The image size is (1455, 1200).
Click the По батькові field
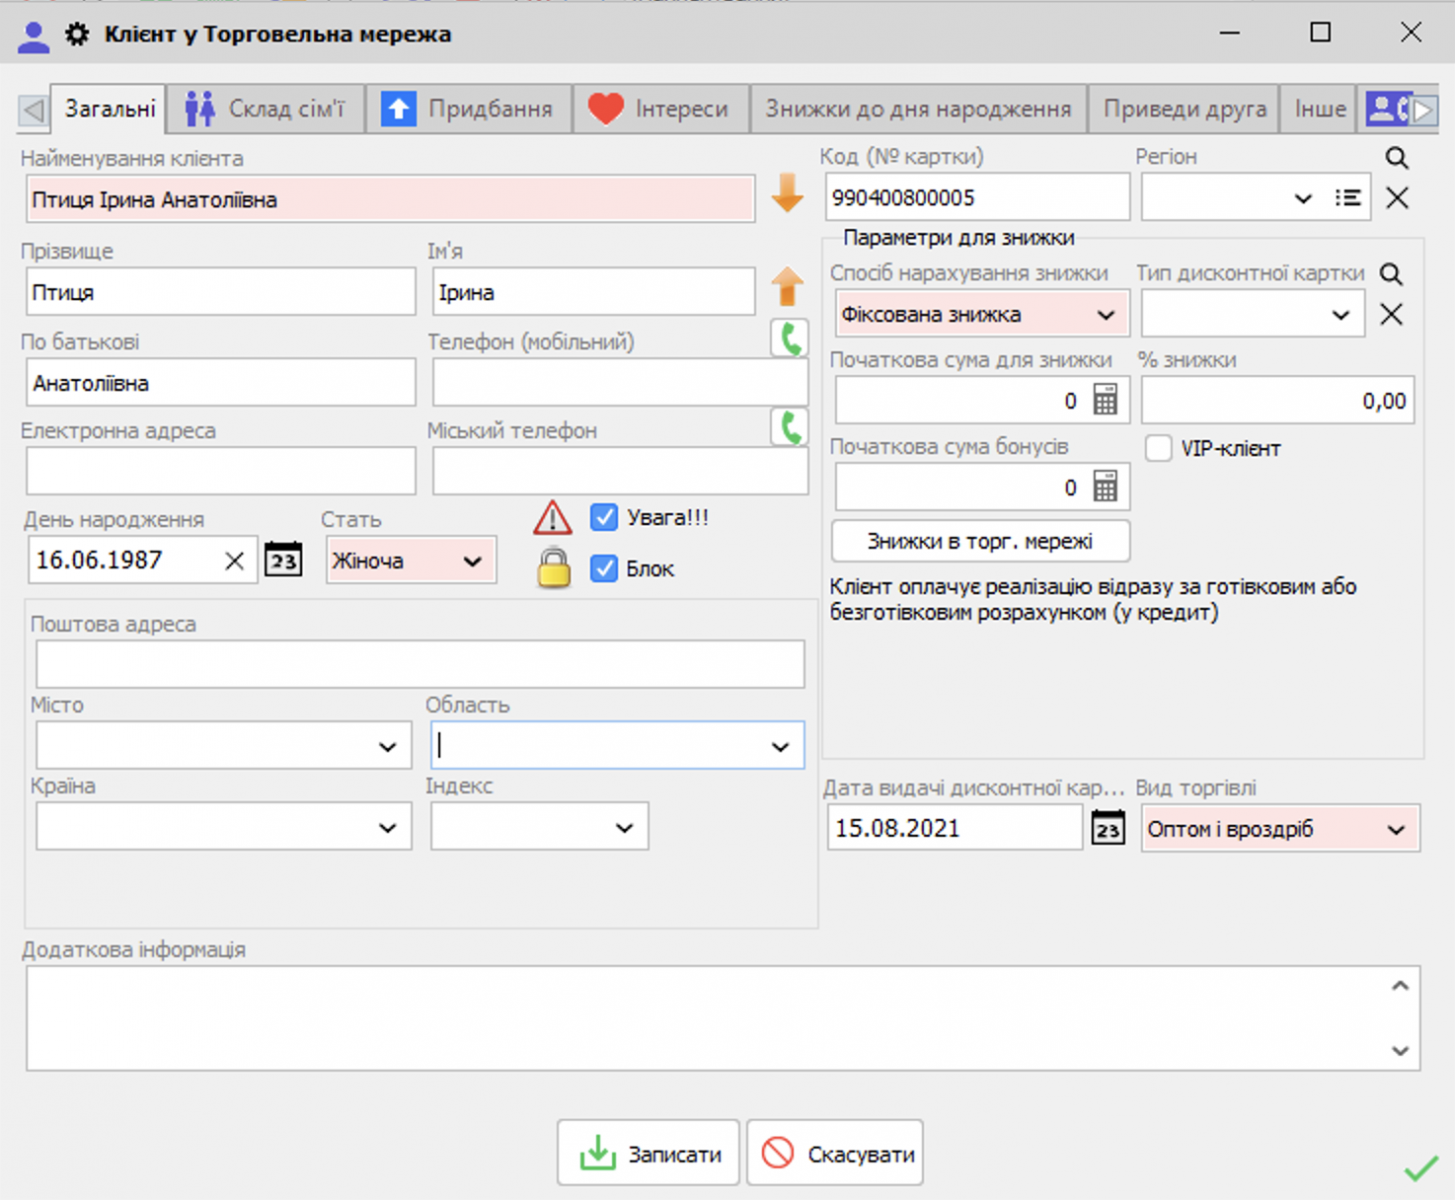(221, 383)
